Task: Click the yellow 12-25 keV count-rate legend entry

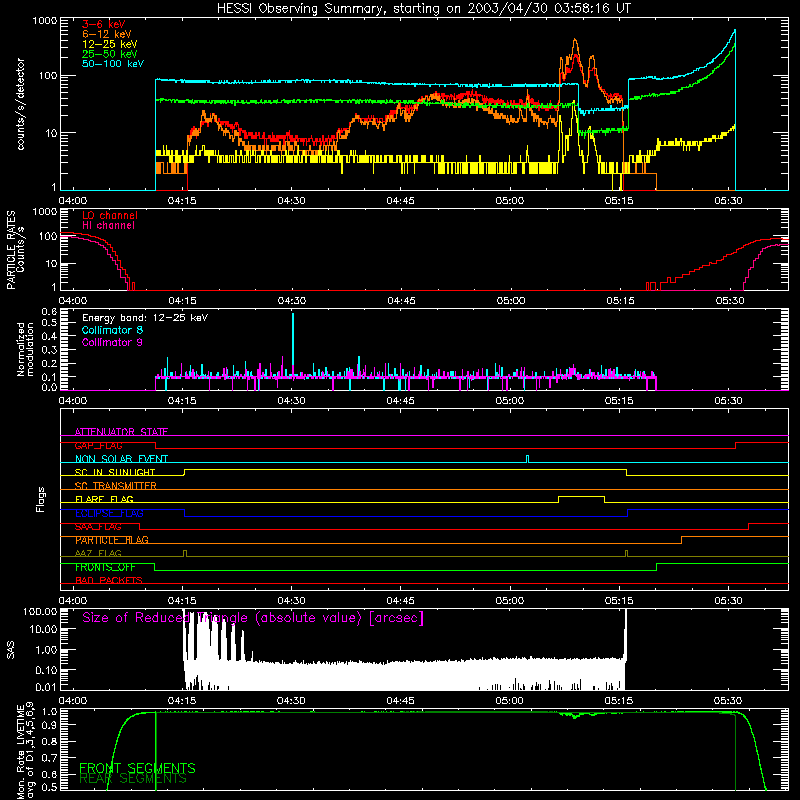Action: coord(110,44)
